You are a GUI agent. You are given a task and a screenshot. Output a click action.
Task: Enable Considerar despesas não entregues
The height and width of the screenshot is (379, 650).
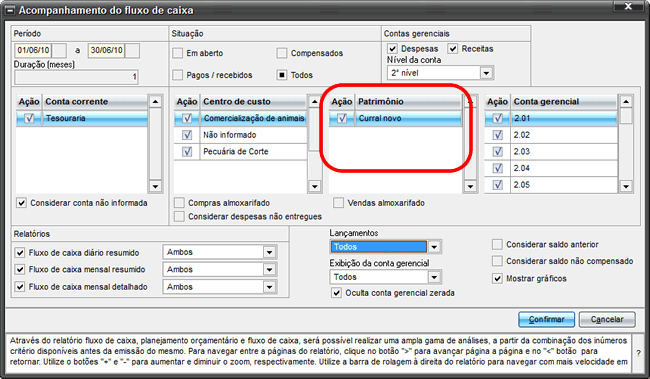[x=179, y=216]
